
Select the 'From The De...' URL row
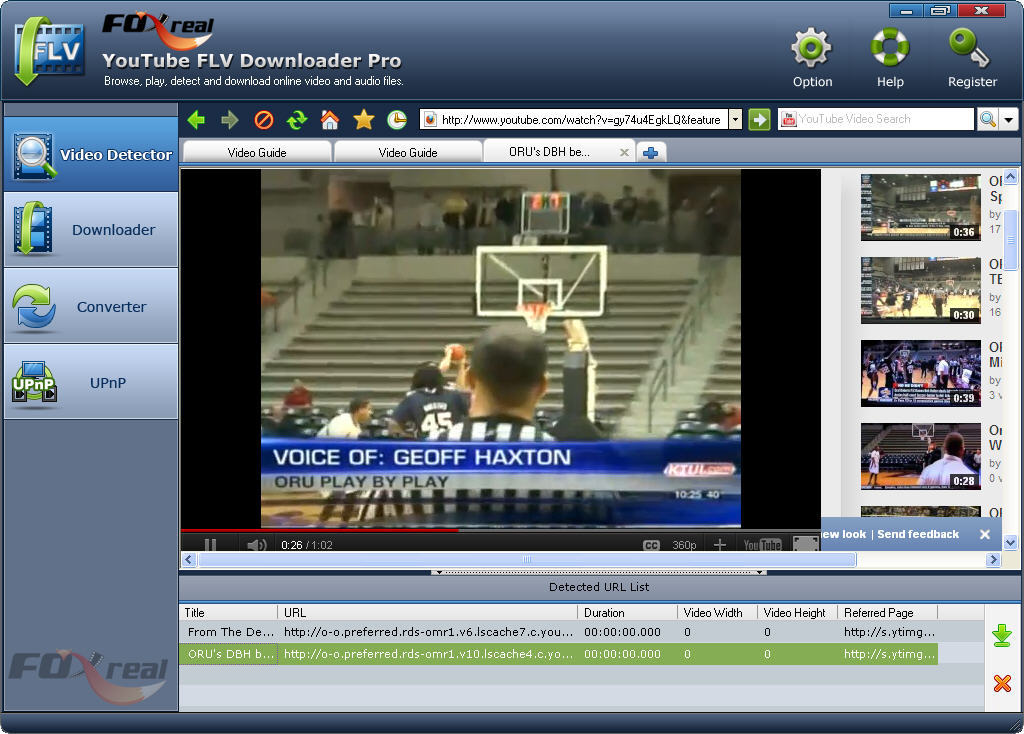[x=558, y=632]
